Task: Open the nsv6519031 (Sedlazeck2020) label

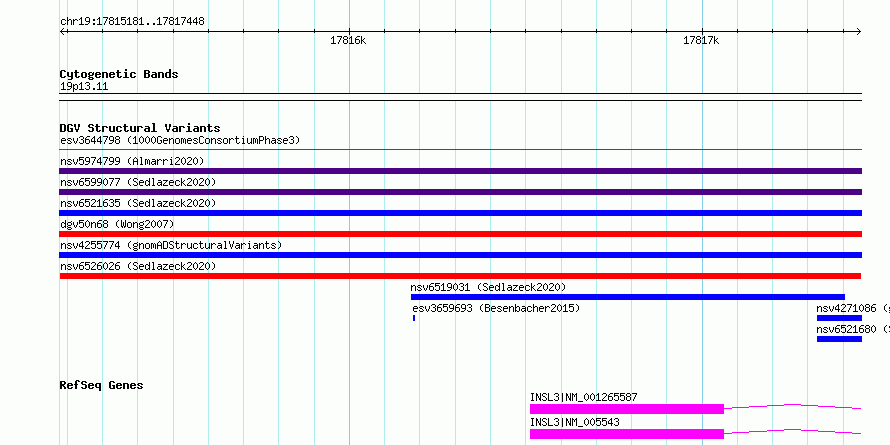Action: click(489, 287)
